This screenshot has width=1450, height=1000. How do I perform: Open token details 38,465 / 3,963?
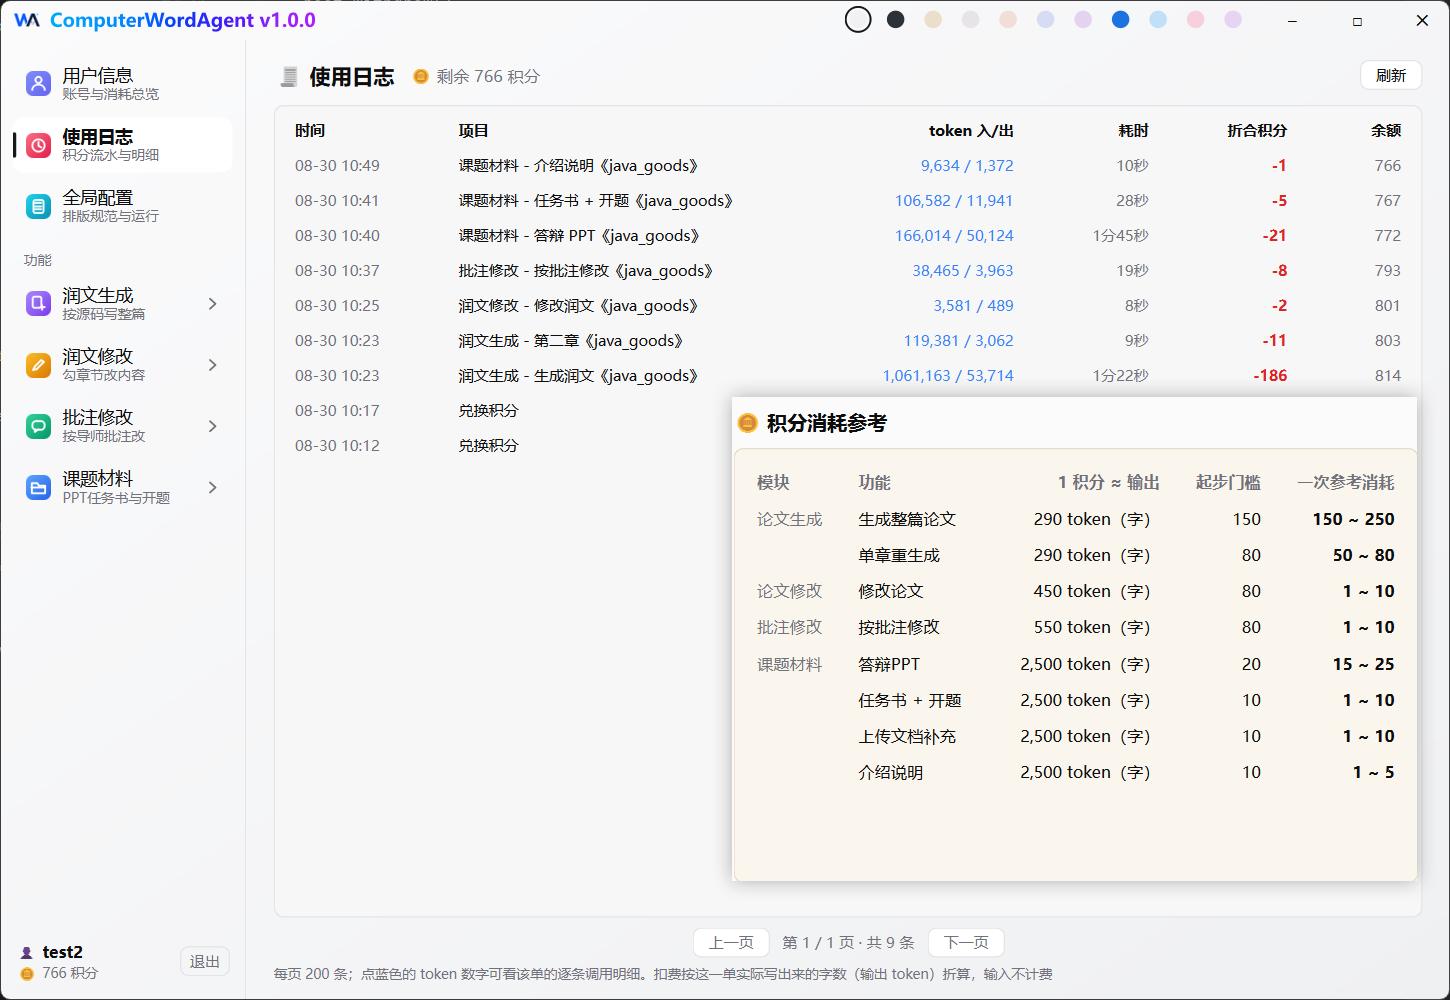coord(963,271)
